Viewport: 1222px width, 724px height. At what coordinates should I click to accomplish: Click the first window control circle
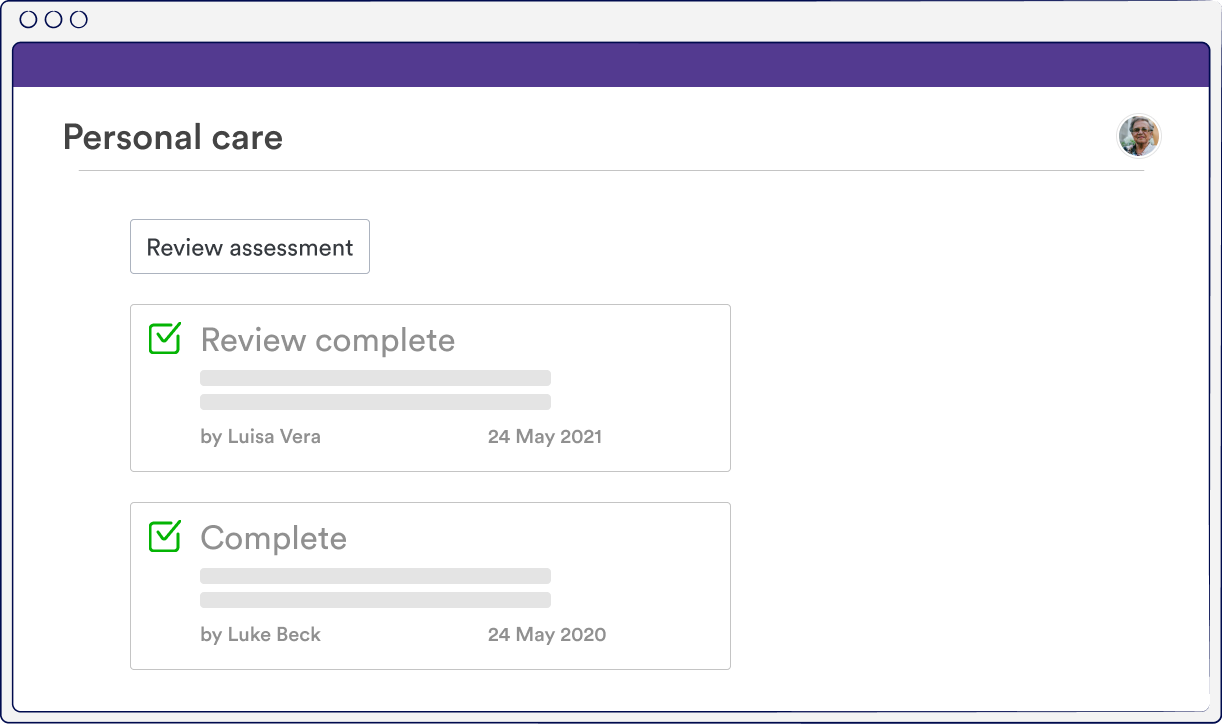(29, 19)
